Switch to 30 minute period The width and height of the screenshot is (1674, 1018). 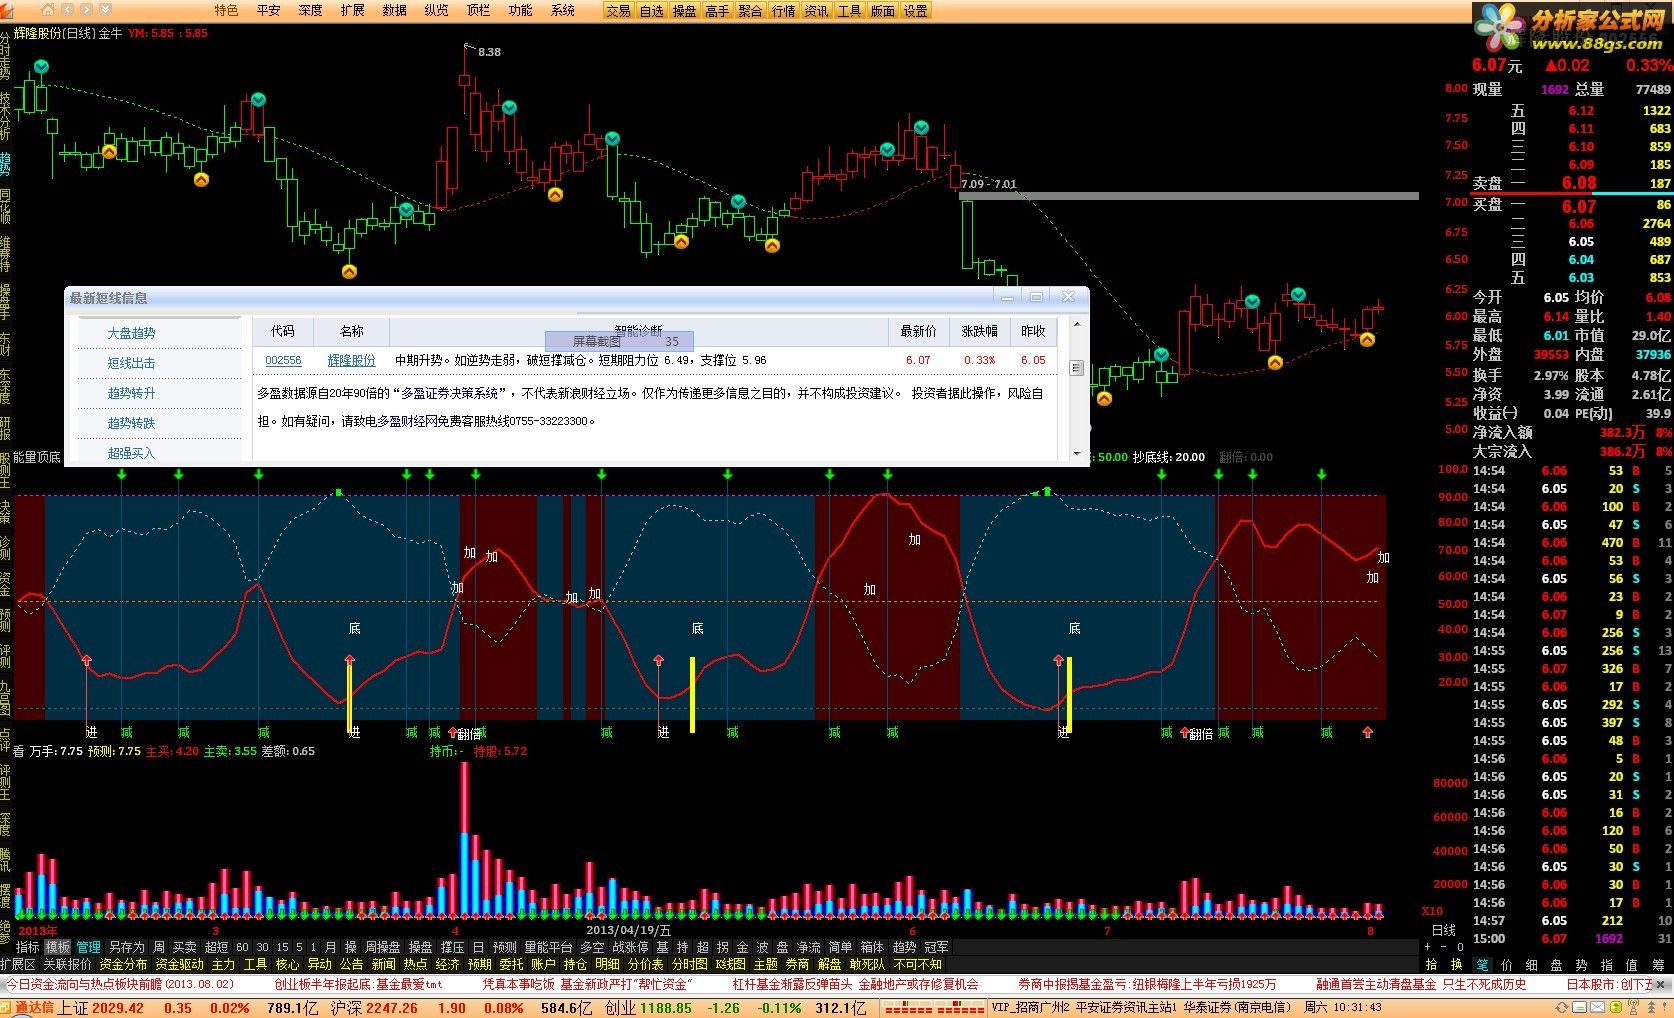coord(262,947)
